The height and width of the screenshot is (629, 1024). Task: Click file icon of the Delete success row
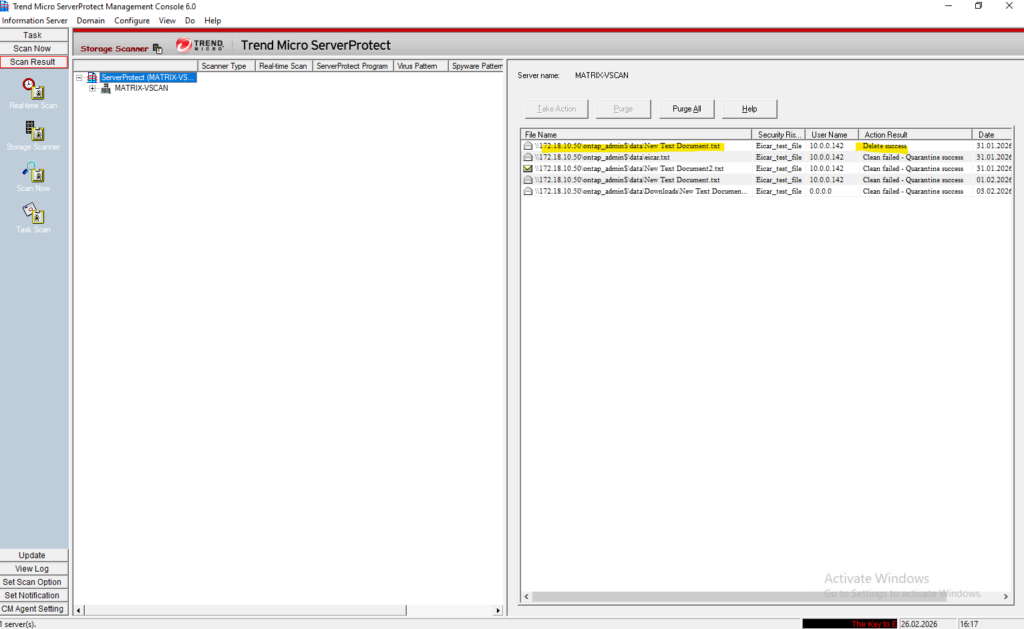tap(528, 146)
